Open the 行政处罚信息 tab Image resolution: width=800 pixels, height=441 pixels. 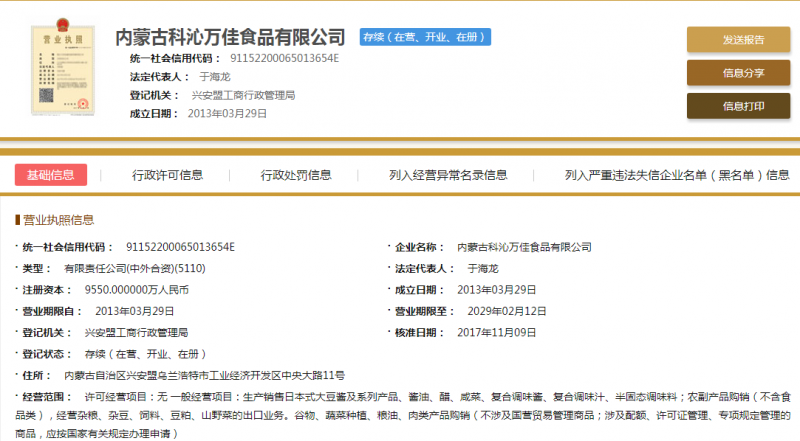(296, 175)
